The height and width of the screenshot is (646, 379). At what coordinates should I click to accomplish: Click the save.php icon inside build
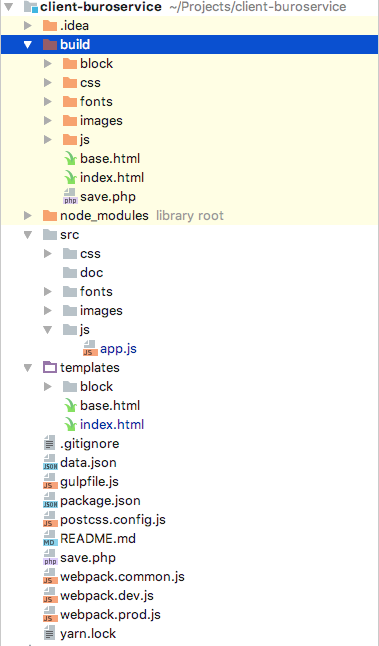[70, 197]
